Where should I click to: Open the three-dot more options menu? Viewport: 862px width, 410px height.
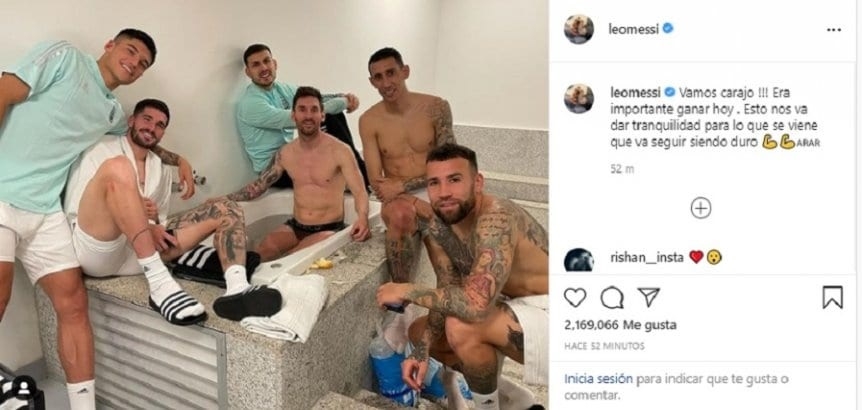click(834, 30)
